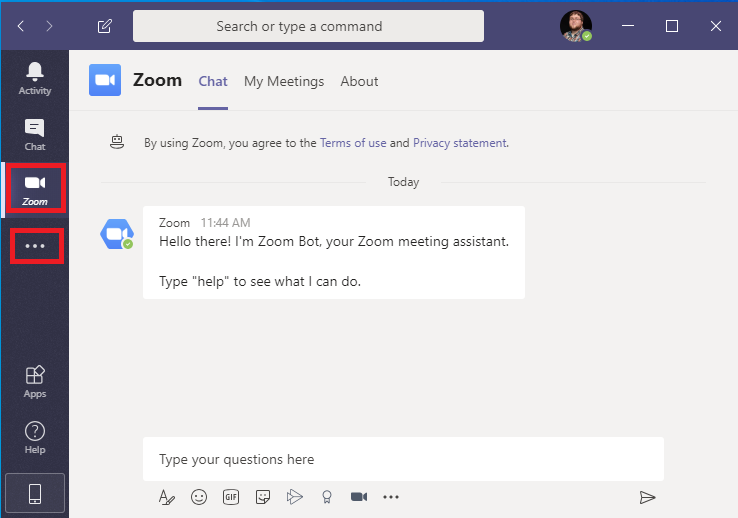Open the Format text options icon
738x518 pixels.
167,497
